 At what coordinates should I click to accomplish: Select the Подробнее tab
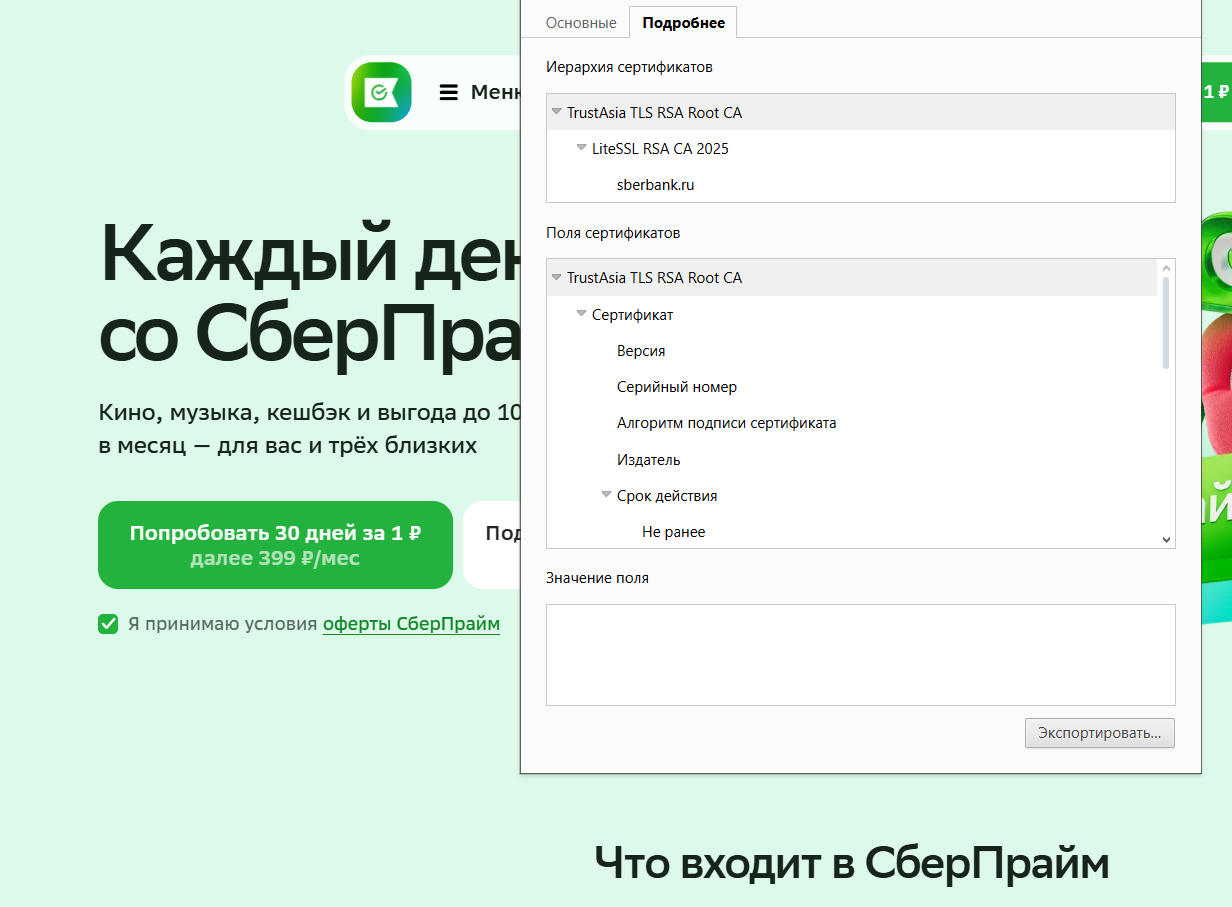(683, 23)
